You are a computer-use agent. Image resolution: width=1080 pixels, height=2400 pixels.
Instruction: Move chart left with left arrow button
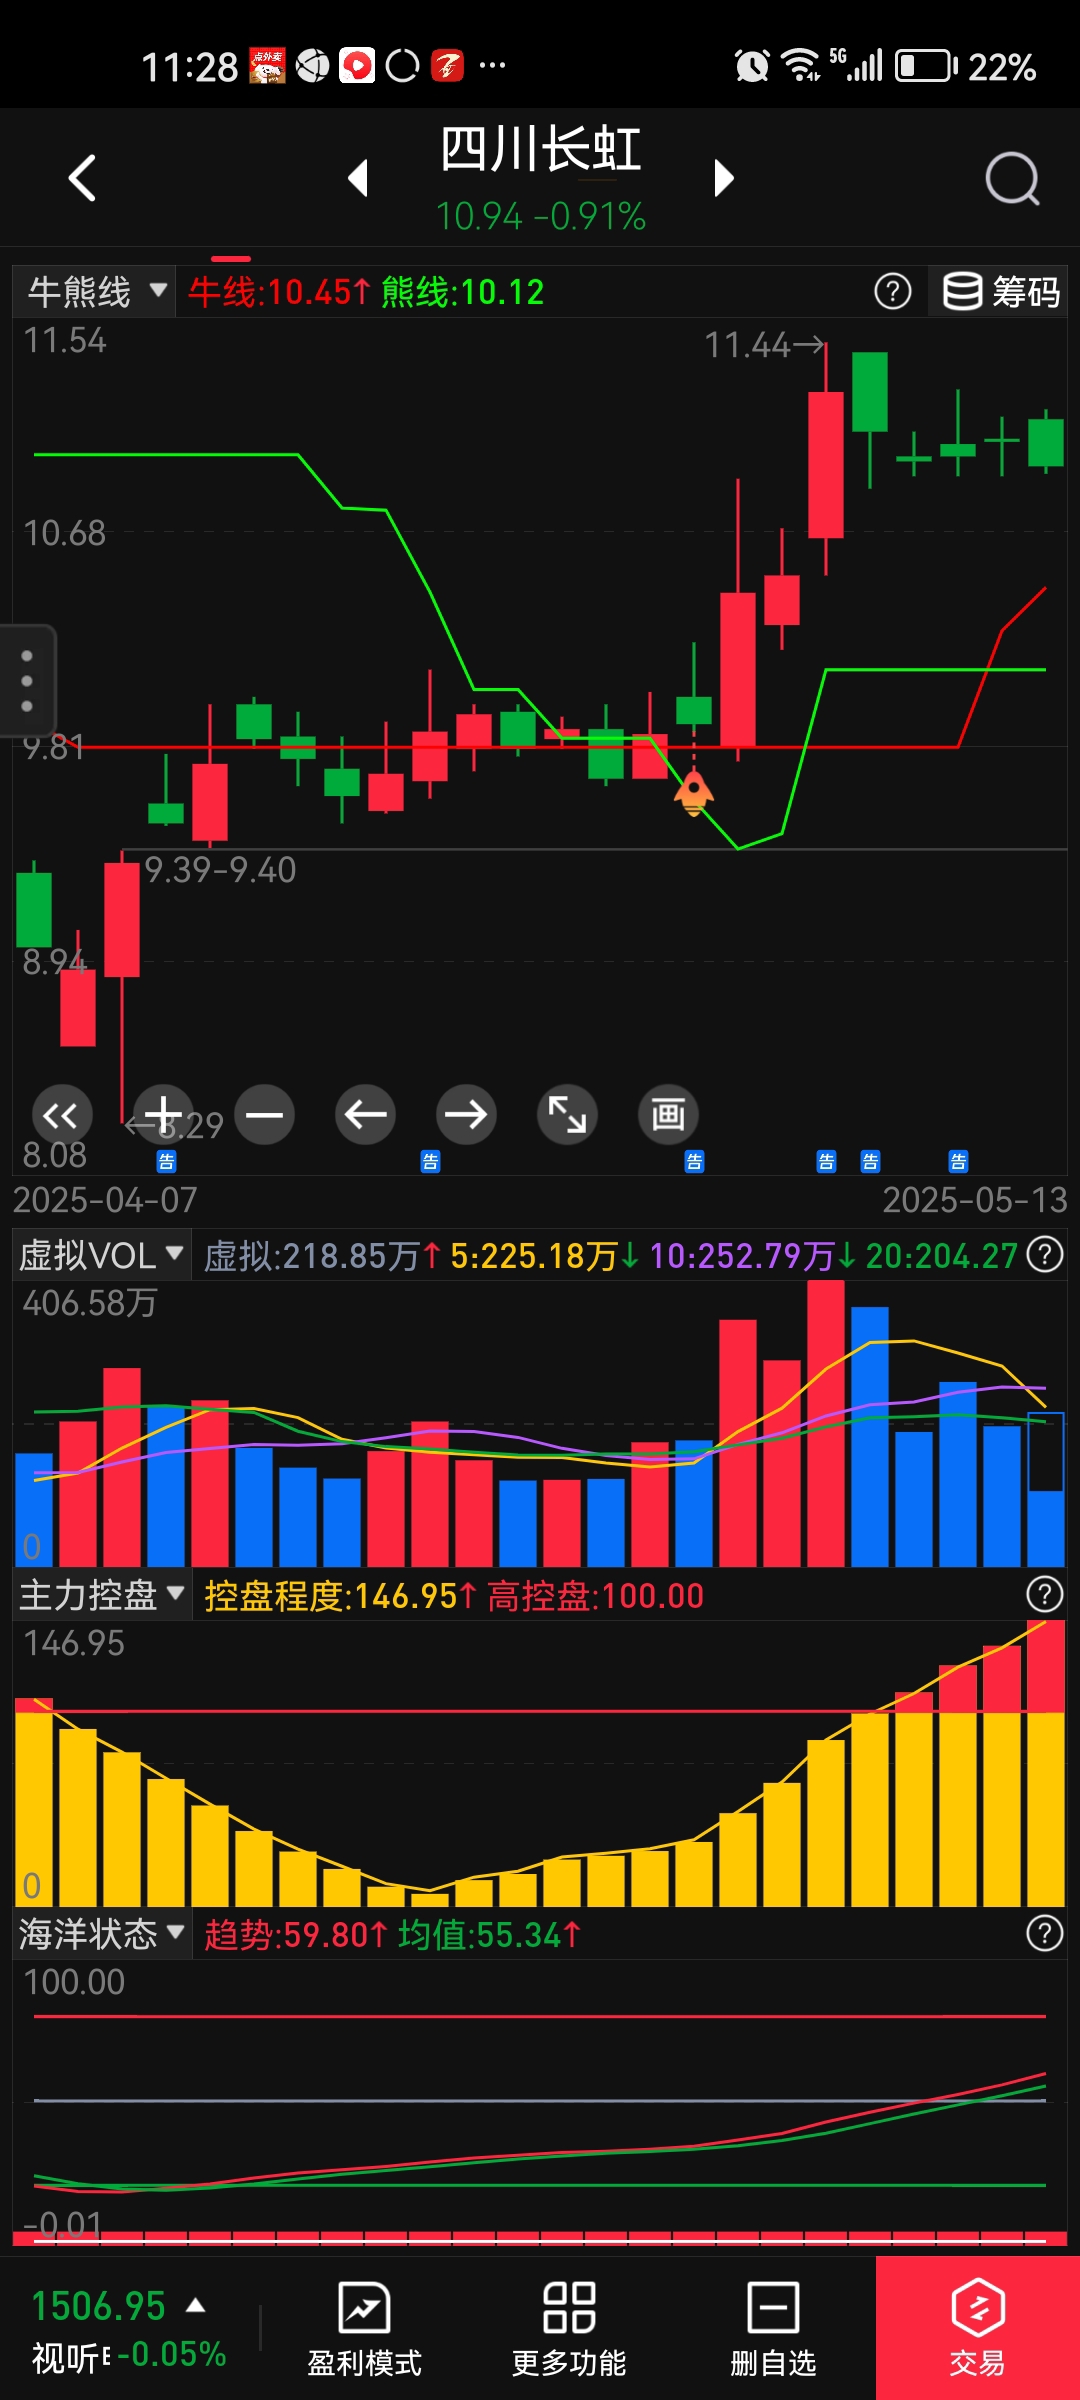tap(365, 1115)
